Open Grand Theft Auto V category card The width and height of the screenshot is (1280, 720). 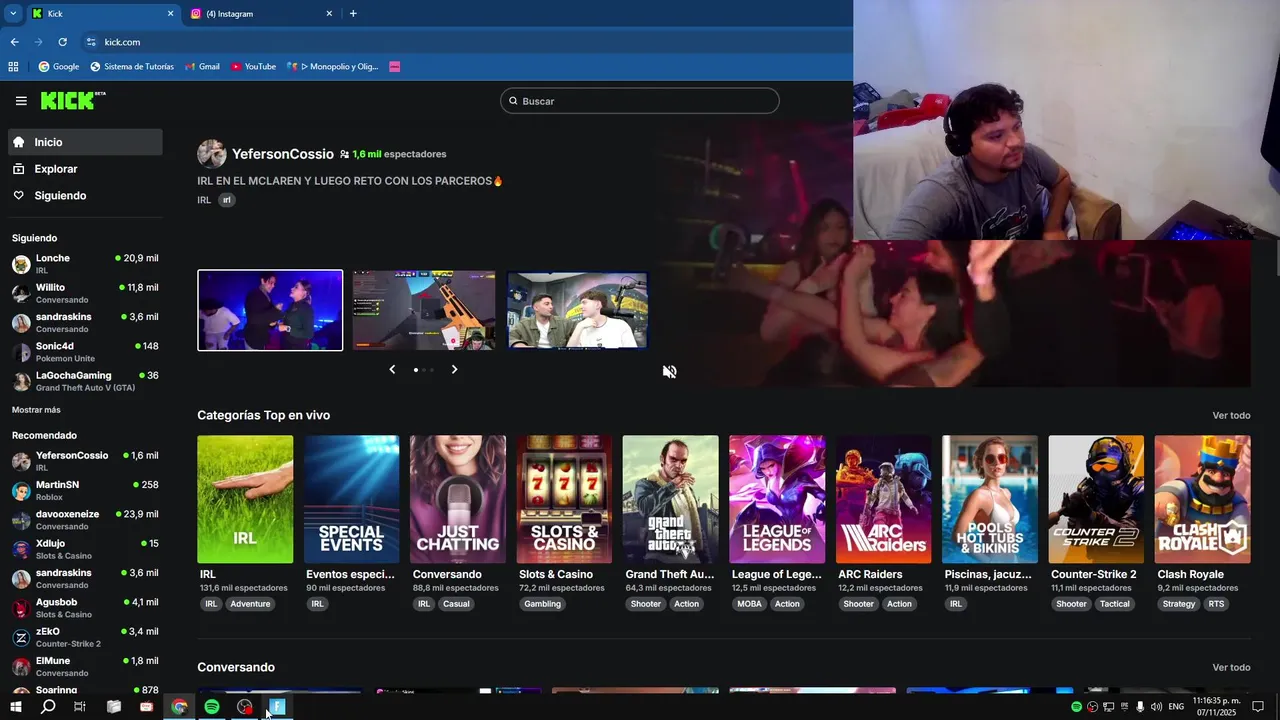pos(670,499)
